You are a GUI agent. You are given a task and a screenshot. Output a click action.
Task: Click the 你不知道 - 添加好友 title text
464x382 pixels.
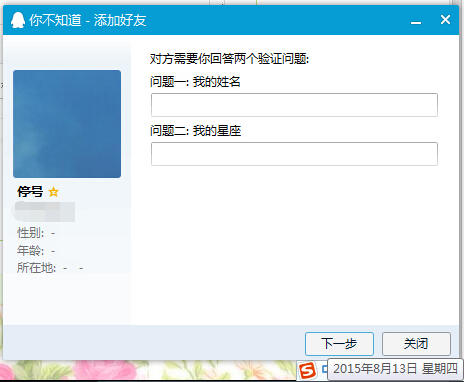tap(88, 20)
